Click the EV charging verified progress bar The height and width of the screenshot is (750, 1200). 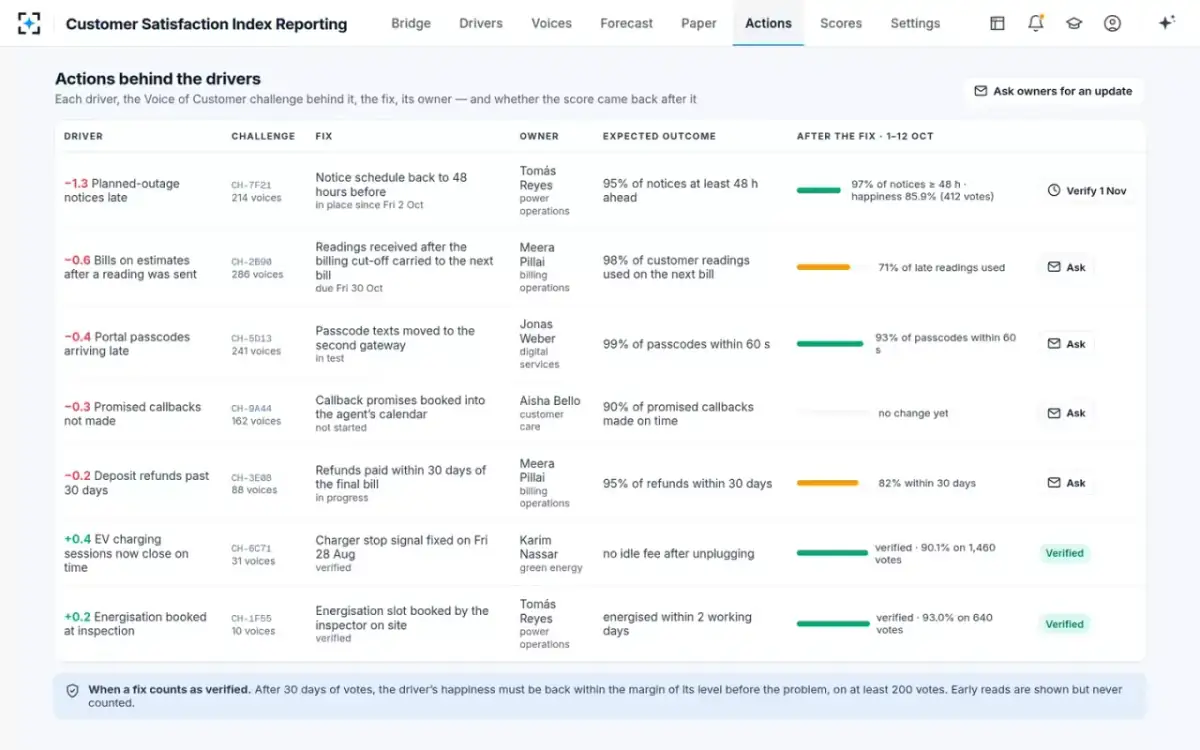click(x=832, y=553)
